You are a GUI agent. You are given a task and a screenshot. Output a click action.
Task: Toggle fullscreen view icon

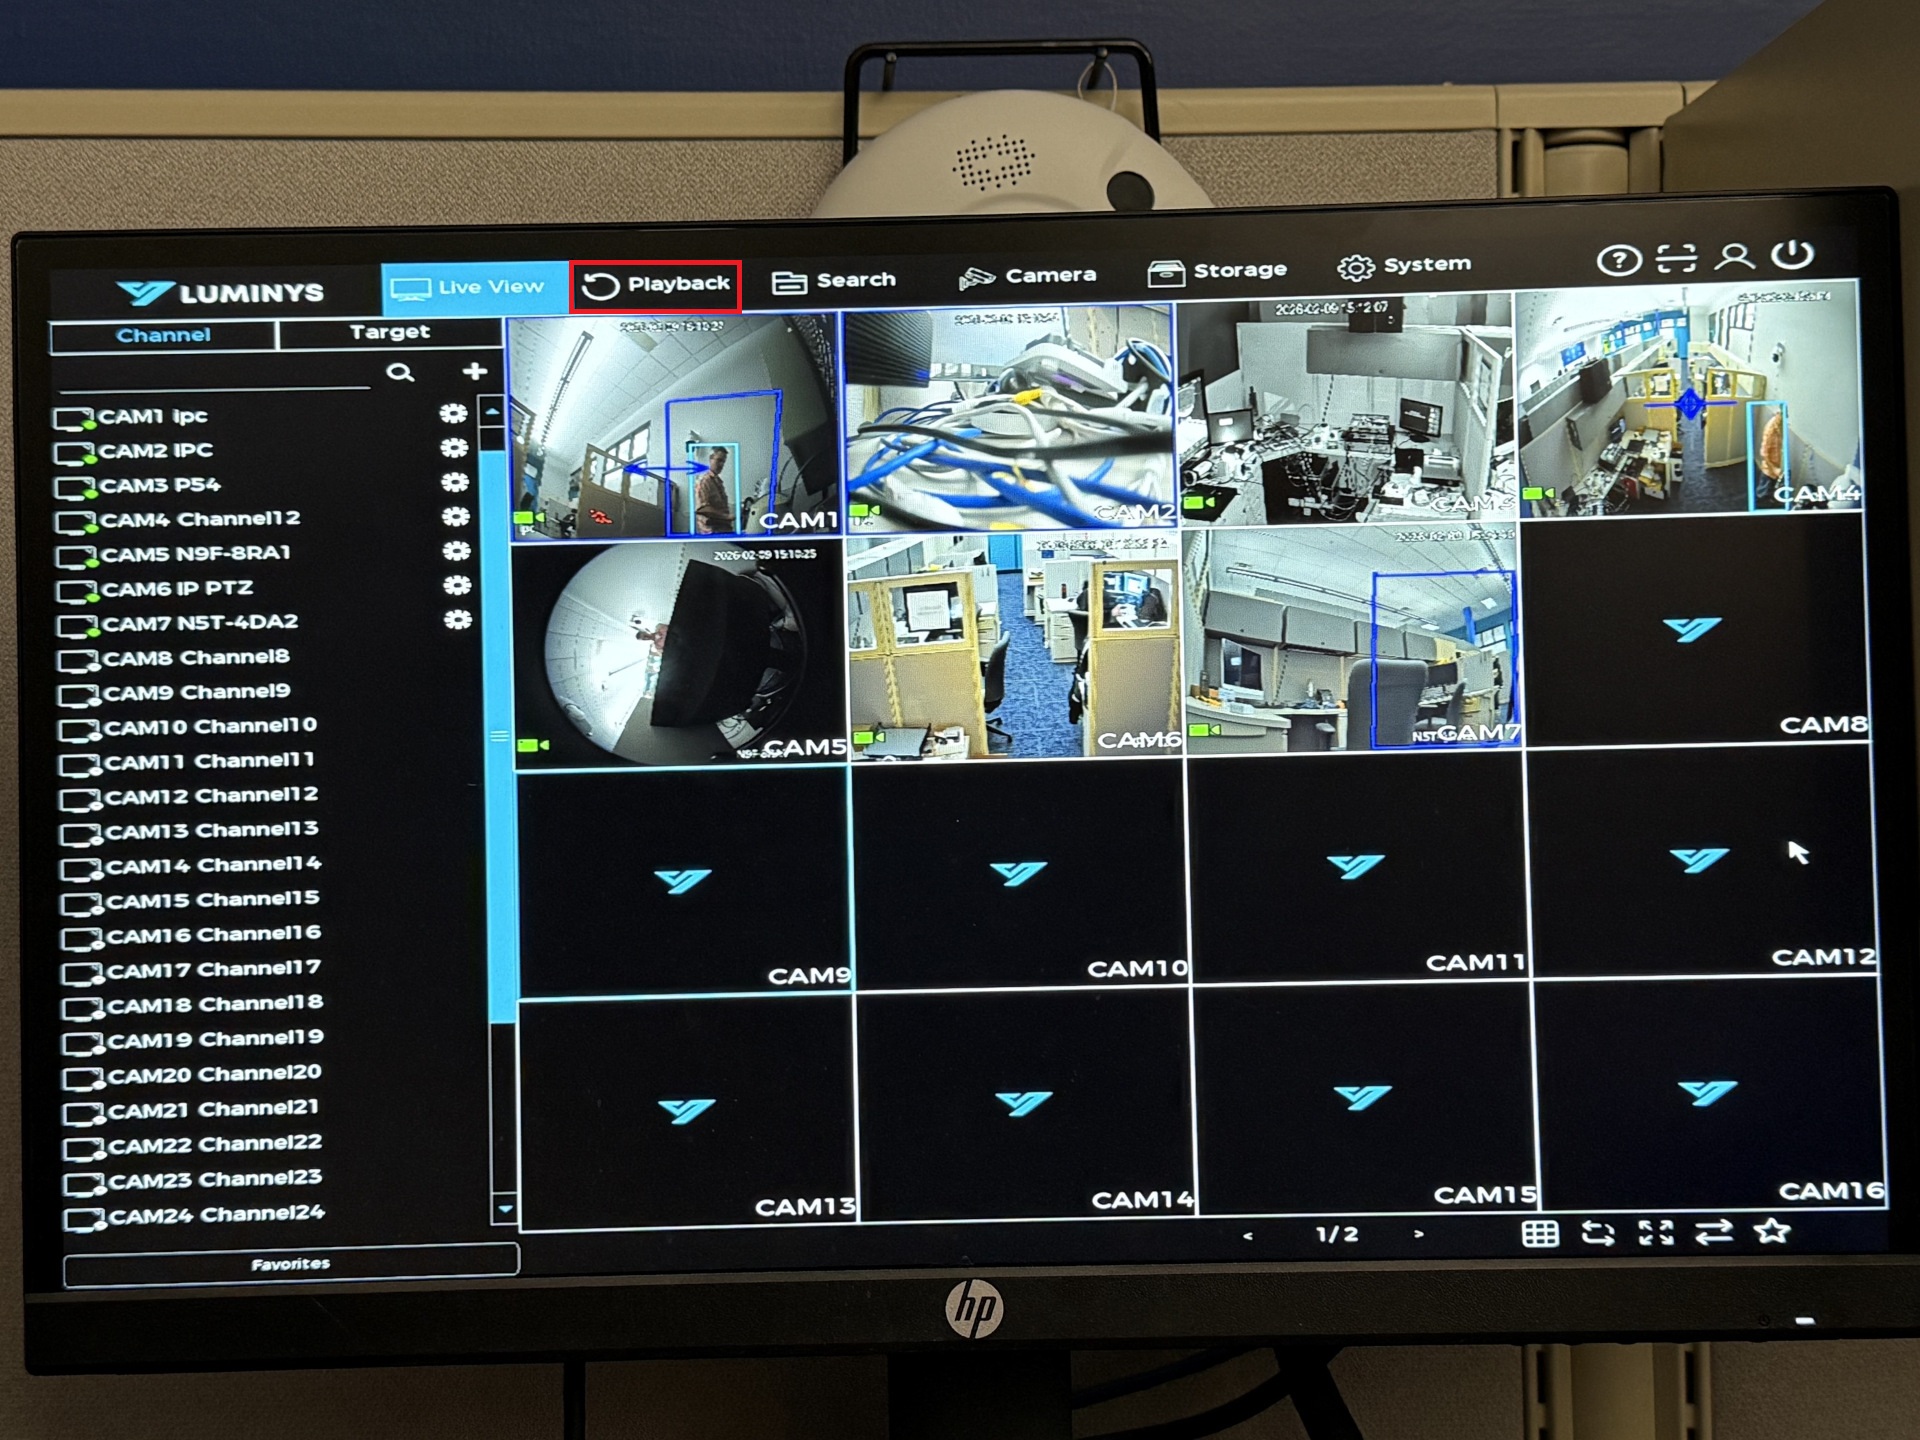click(x=1656, y=1233)
